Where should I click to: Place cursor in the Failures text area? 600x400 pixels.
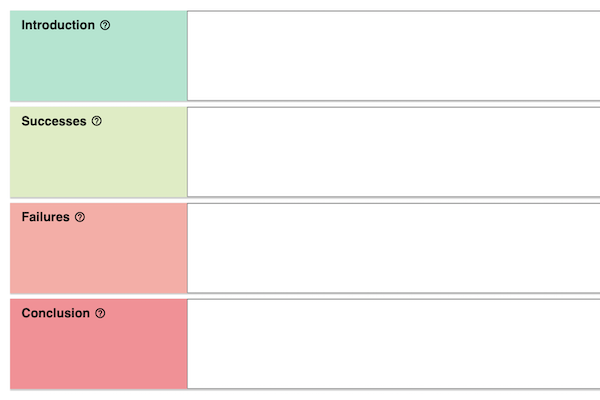click(393, 248)
